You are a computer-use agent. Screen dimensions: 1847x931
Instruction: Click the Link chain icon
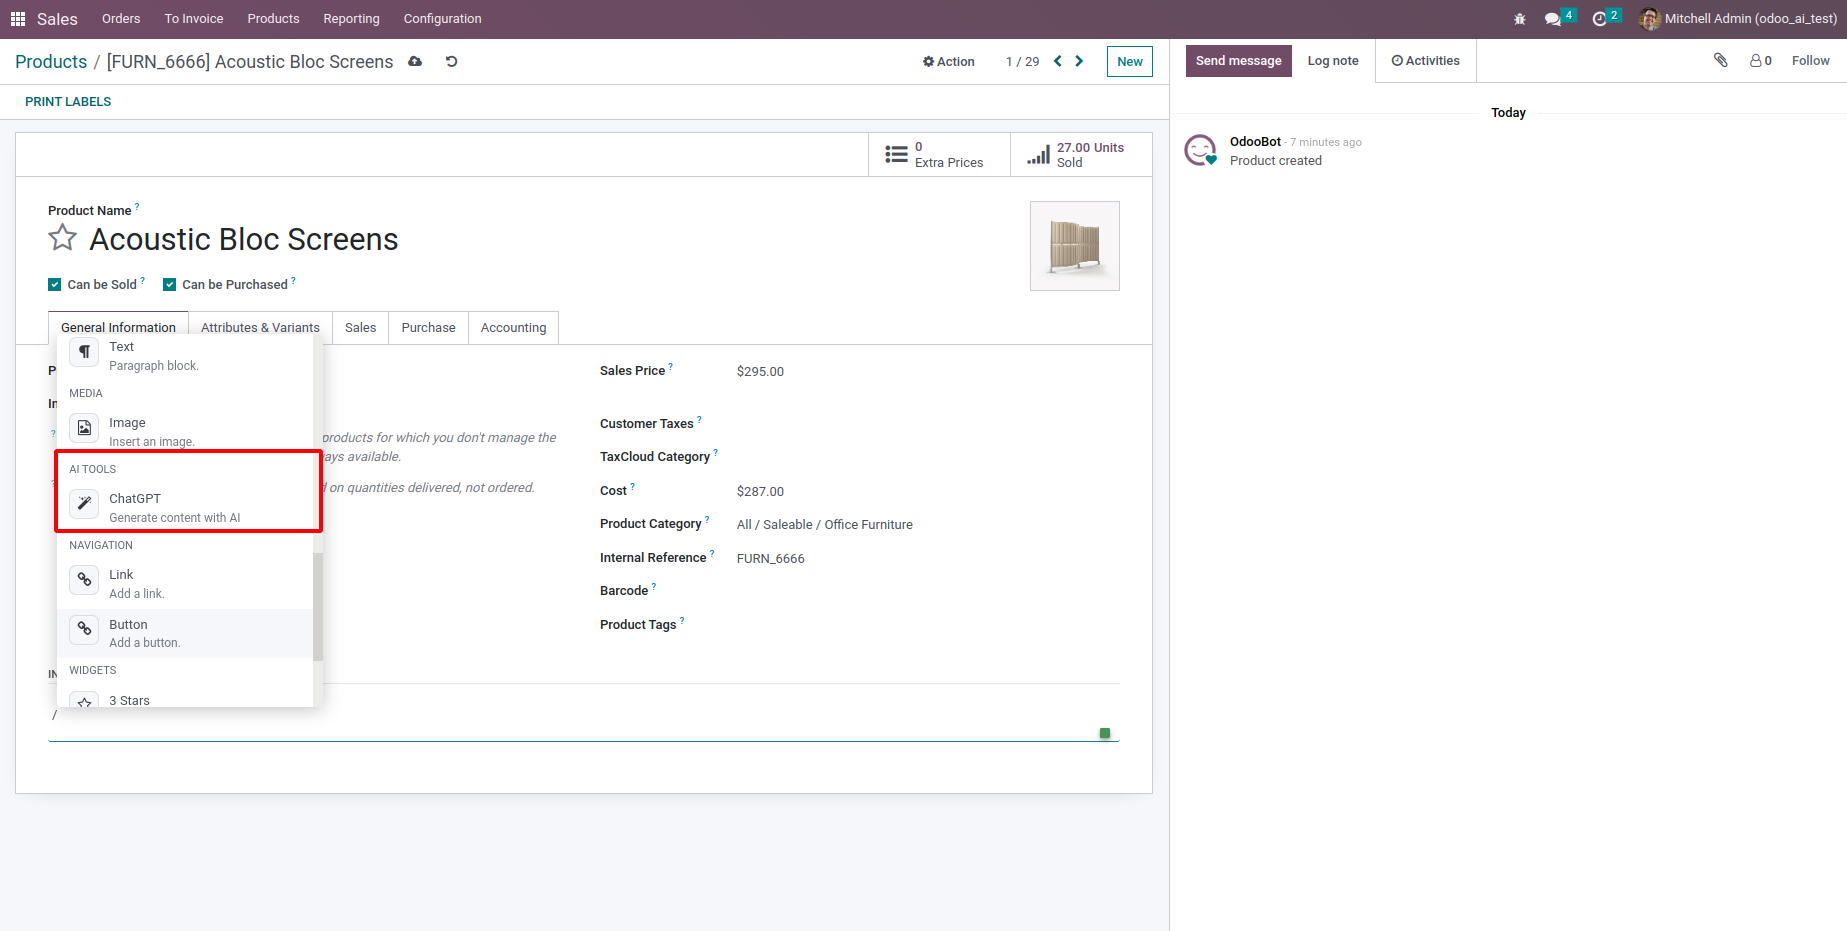(x=84, y=580)
